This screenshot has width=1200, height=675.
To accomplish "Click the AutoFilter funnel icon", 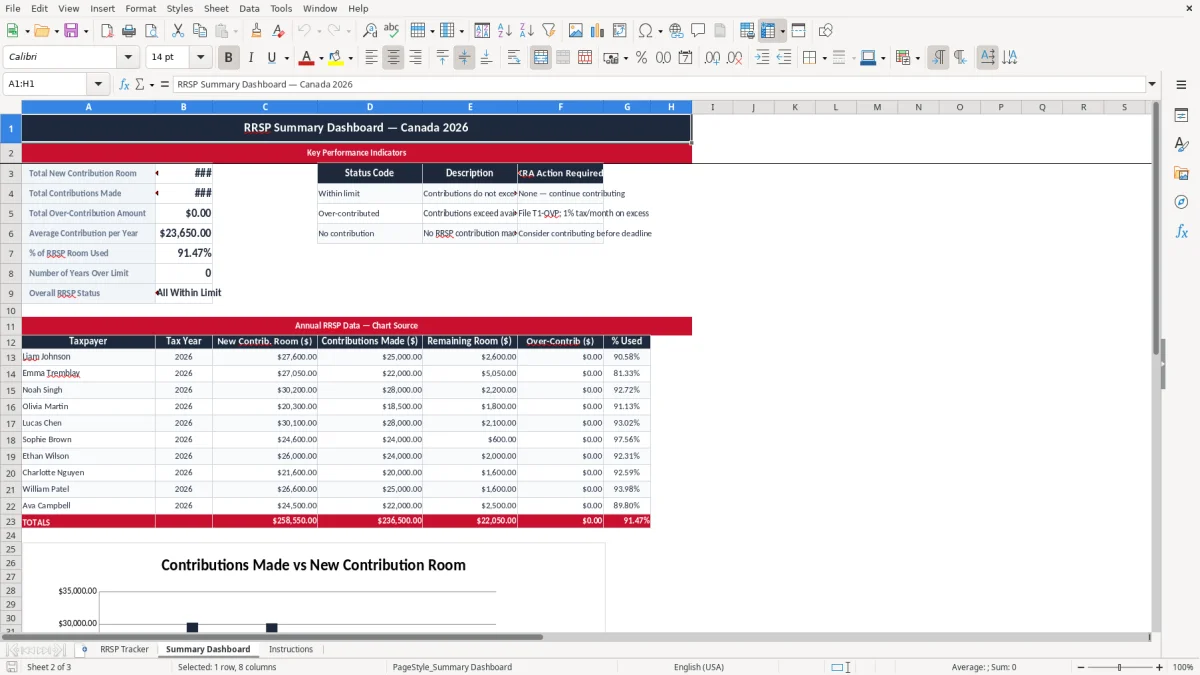I will coord(548,31).
